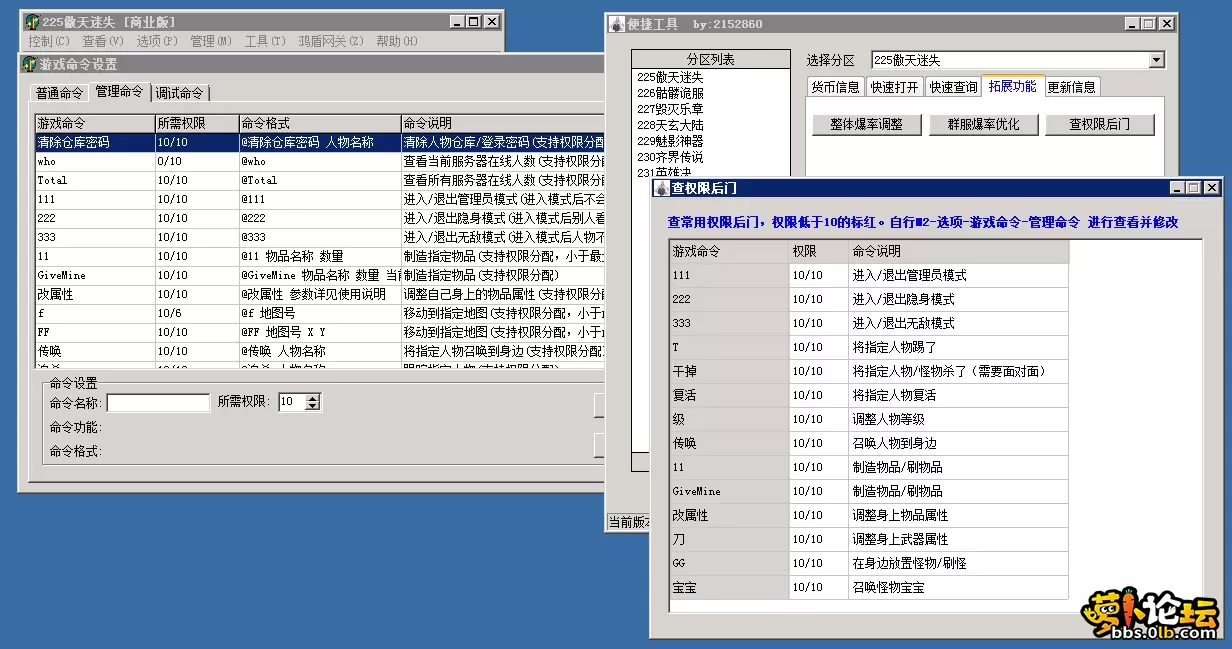Select the who command row

[x=319, y=161]
